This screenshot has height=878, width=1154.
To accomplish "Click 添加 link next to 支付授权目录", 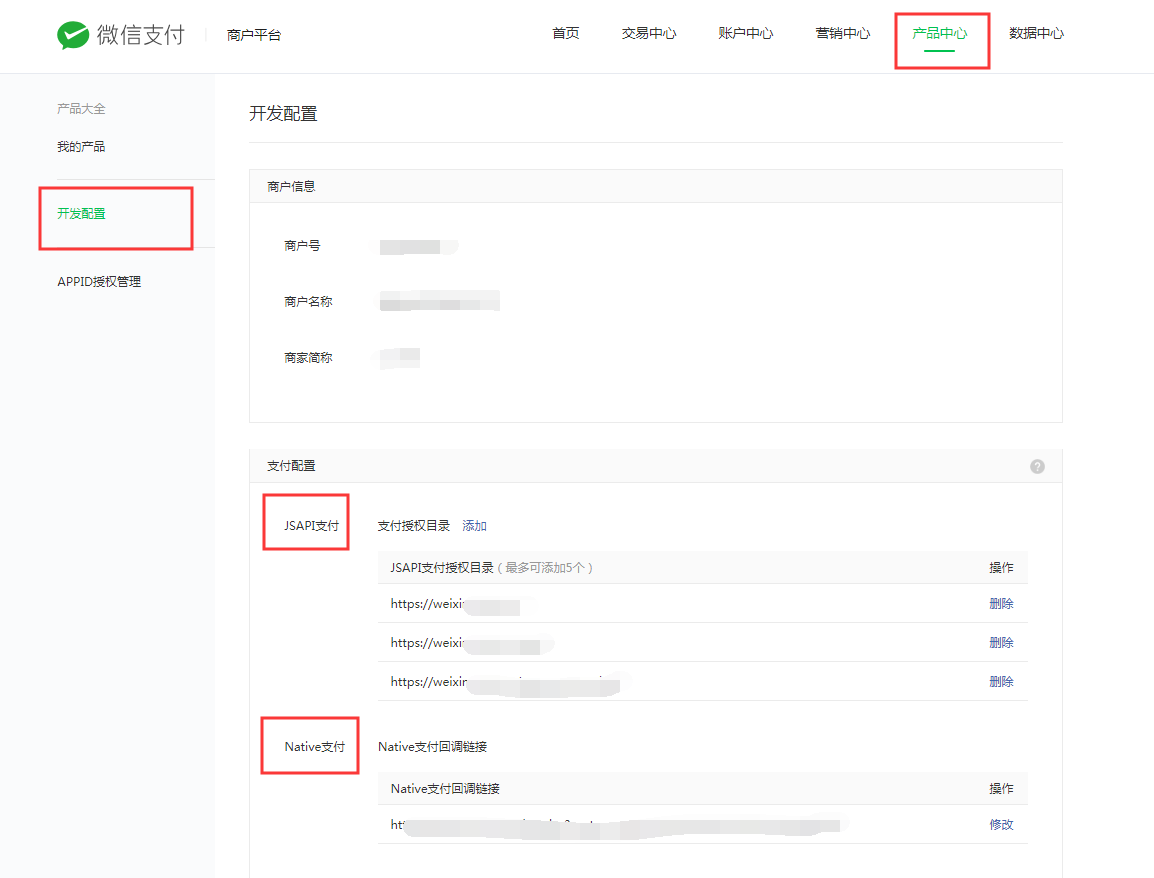I will point(474,525).
